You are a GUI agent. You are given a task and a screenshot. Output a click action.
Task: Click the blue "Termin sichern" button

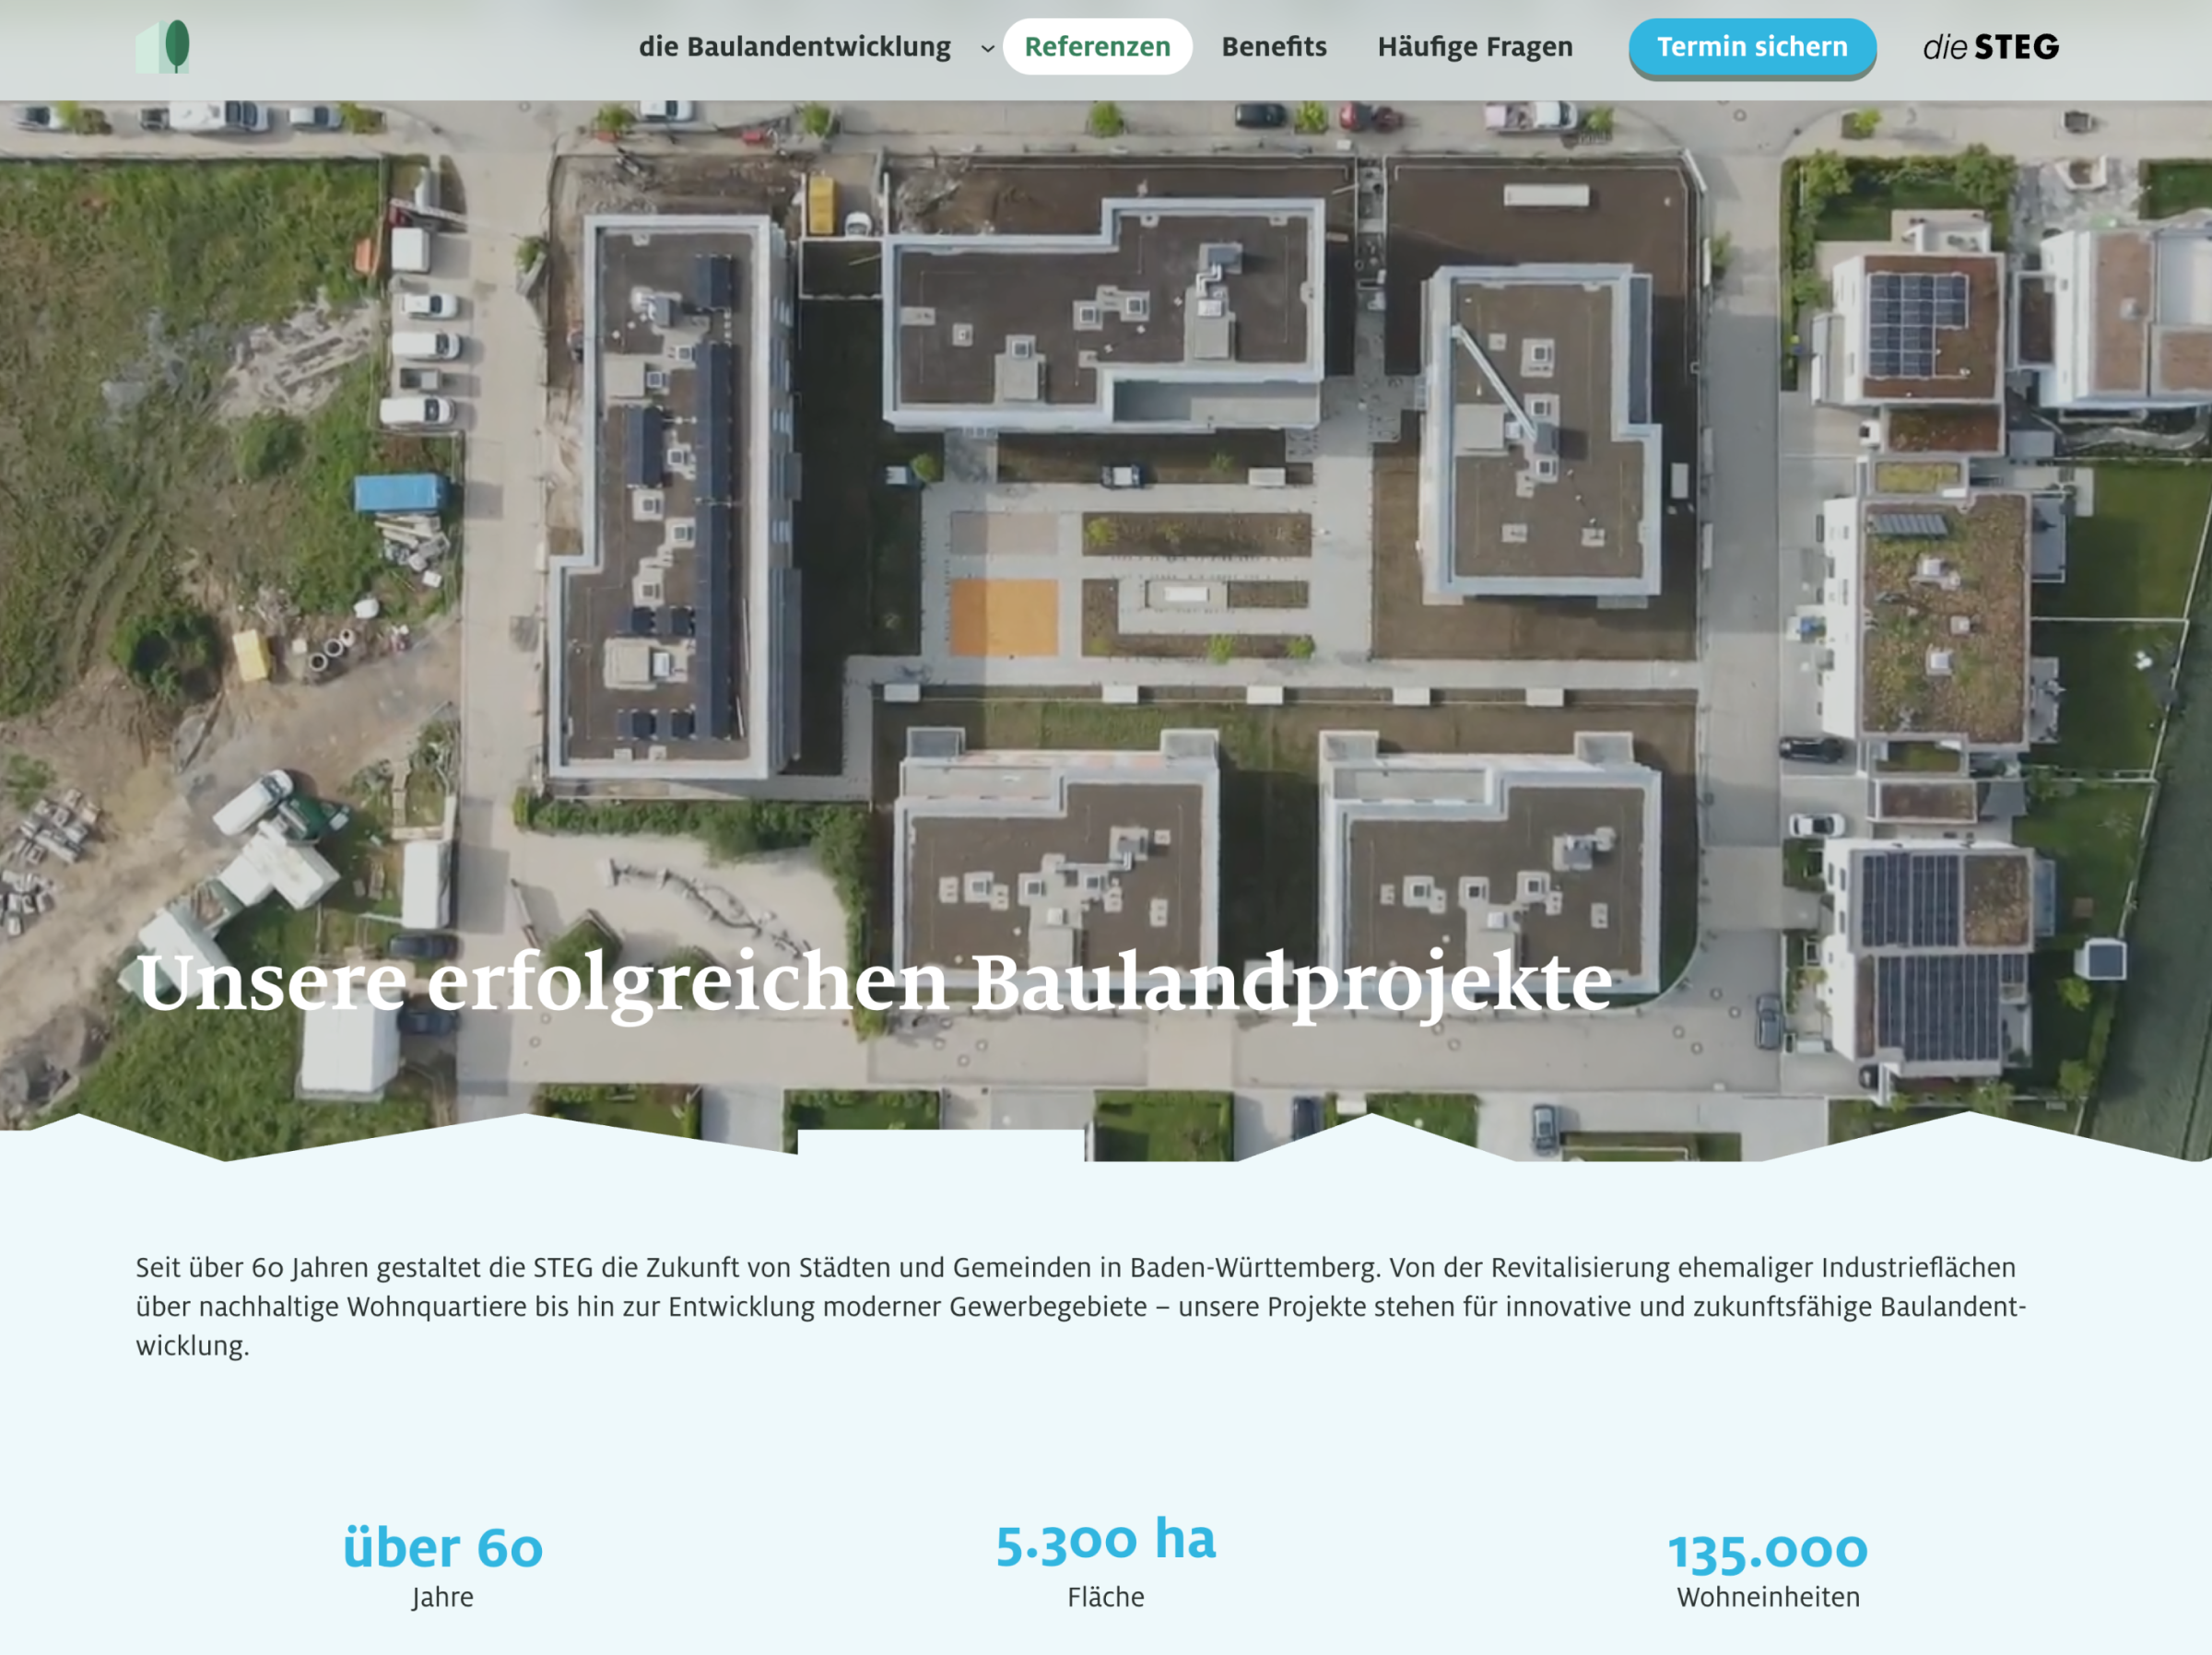point(1751,46)
